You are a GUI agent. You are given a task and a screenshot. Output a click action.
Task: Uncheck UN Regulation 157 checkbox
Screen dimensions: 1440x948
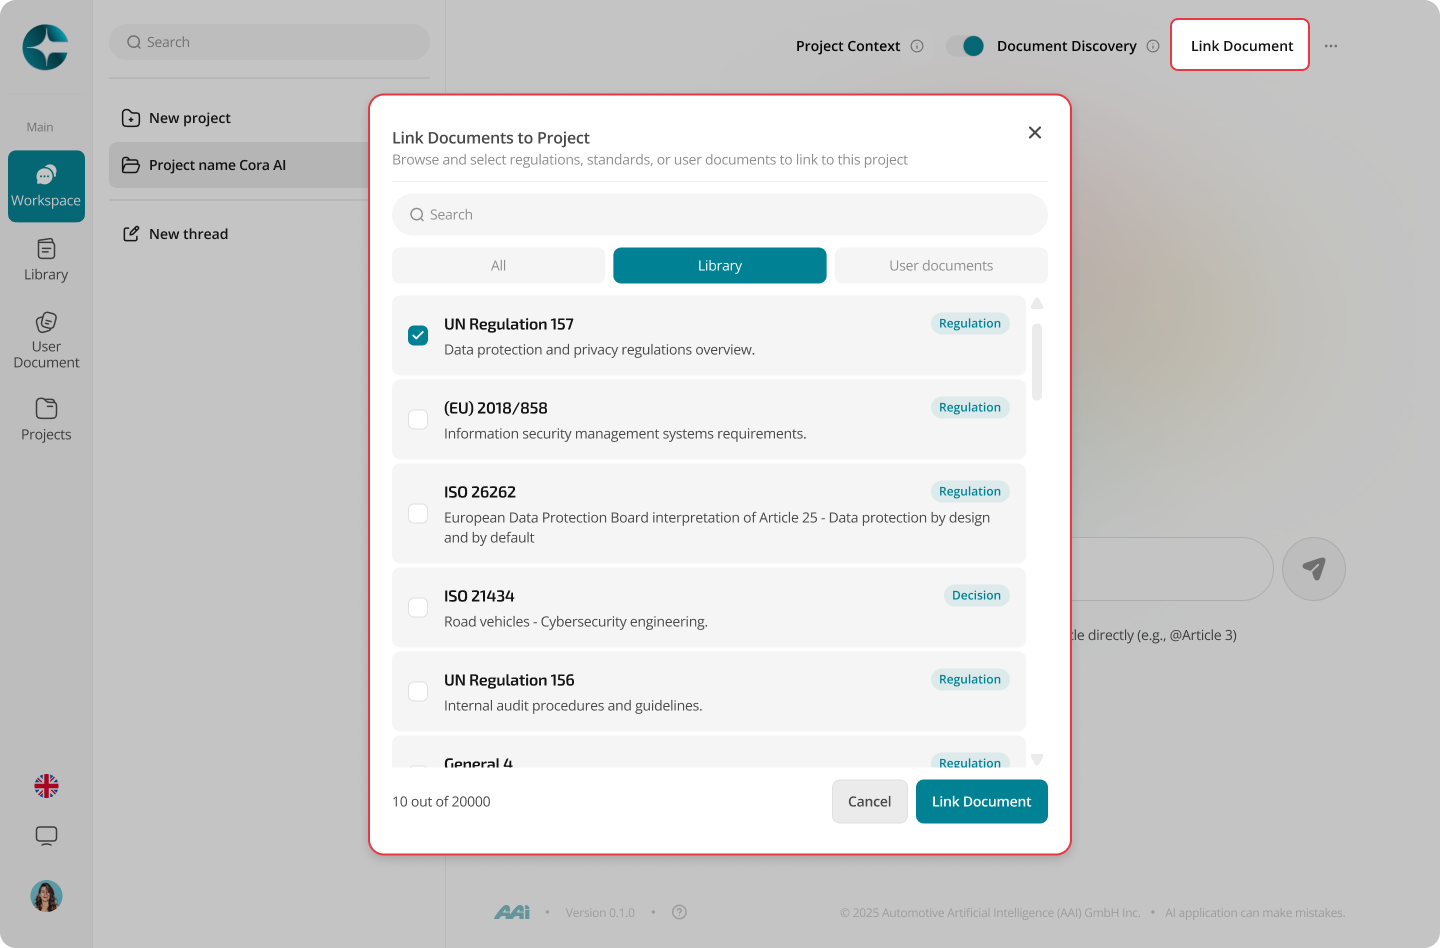pos(418,336)
